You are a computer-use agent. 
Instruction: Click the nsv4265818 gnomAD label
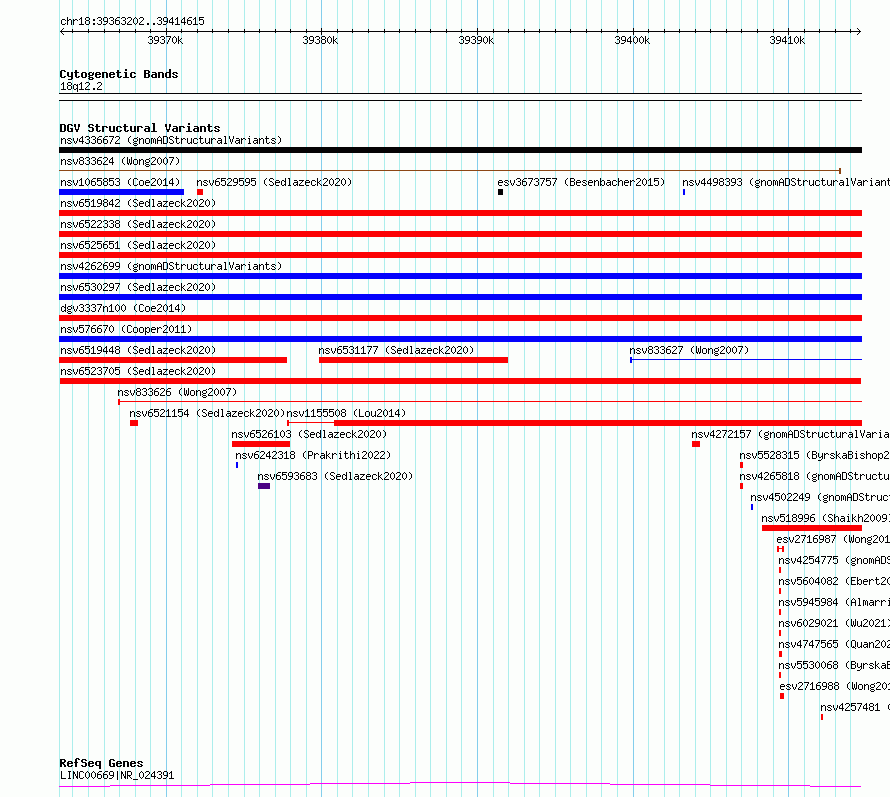coord(815,476)
